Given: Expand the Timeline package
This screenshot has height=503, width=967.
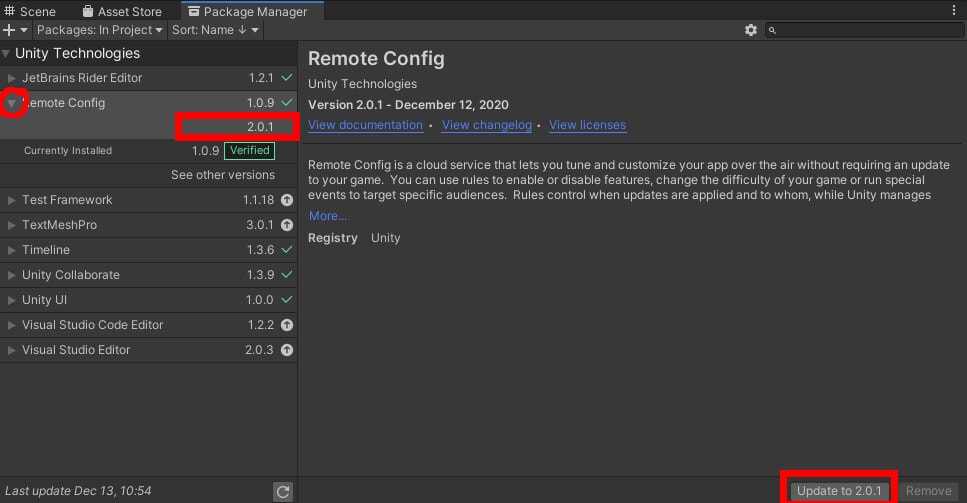Looking at the screenshot, I should (x=11, y=250).
